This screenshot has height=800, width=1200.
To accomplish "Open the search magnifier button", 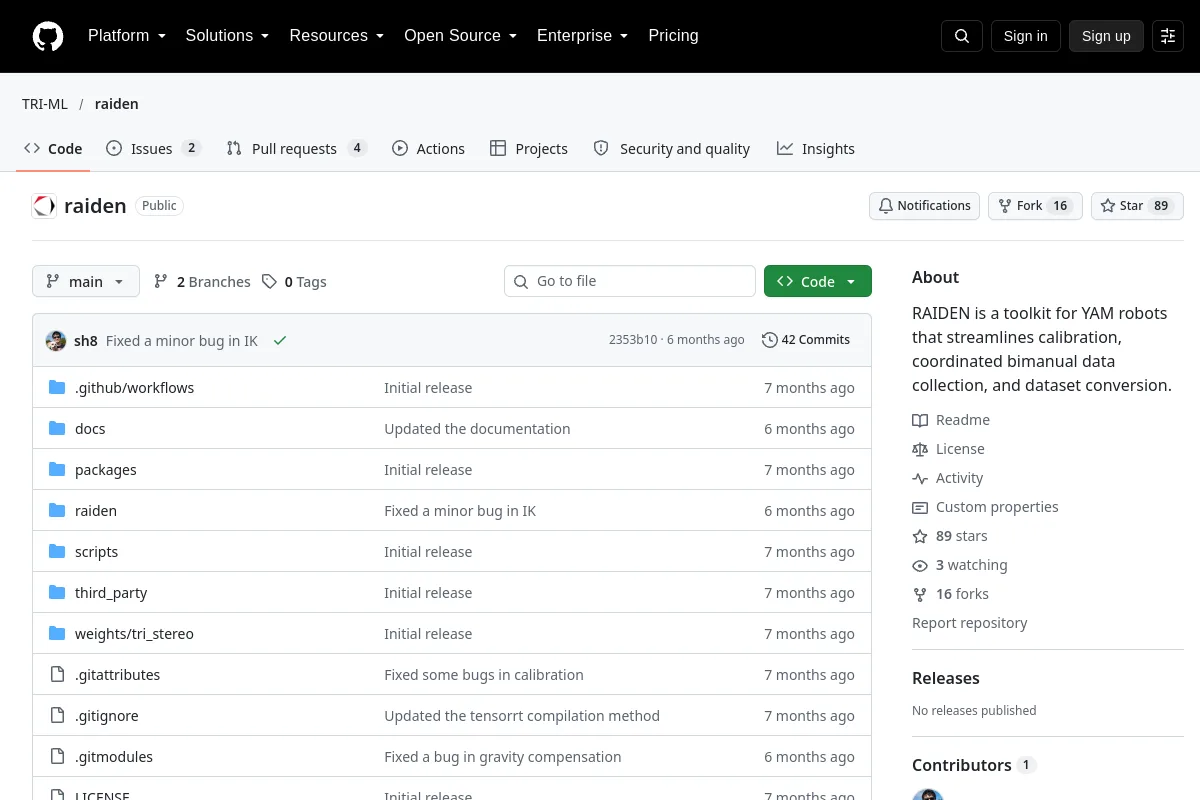I will 962,36.
